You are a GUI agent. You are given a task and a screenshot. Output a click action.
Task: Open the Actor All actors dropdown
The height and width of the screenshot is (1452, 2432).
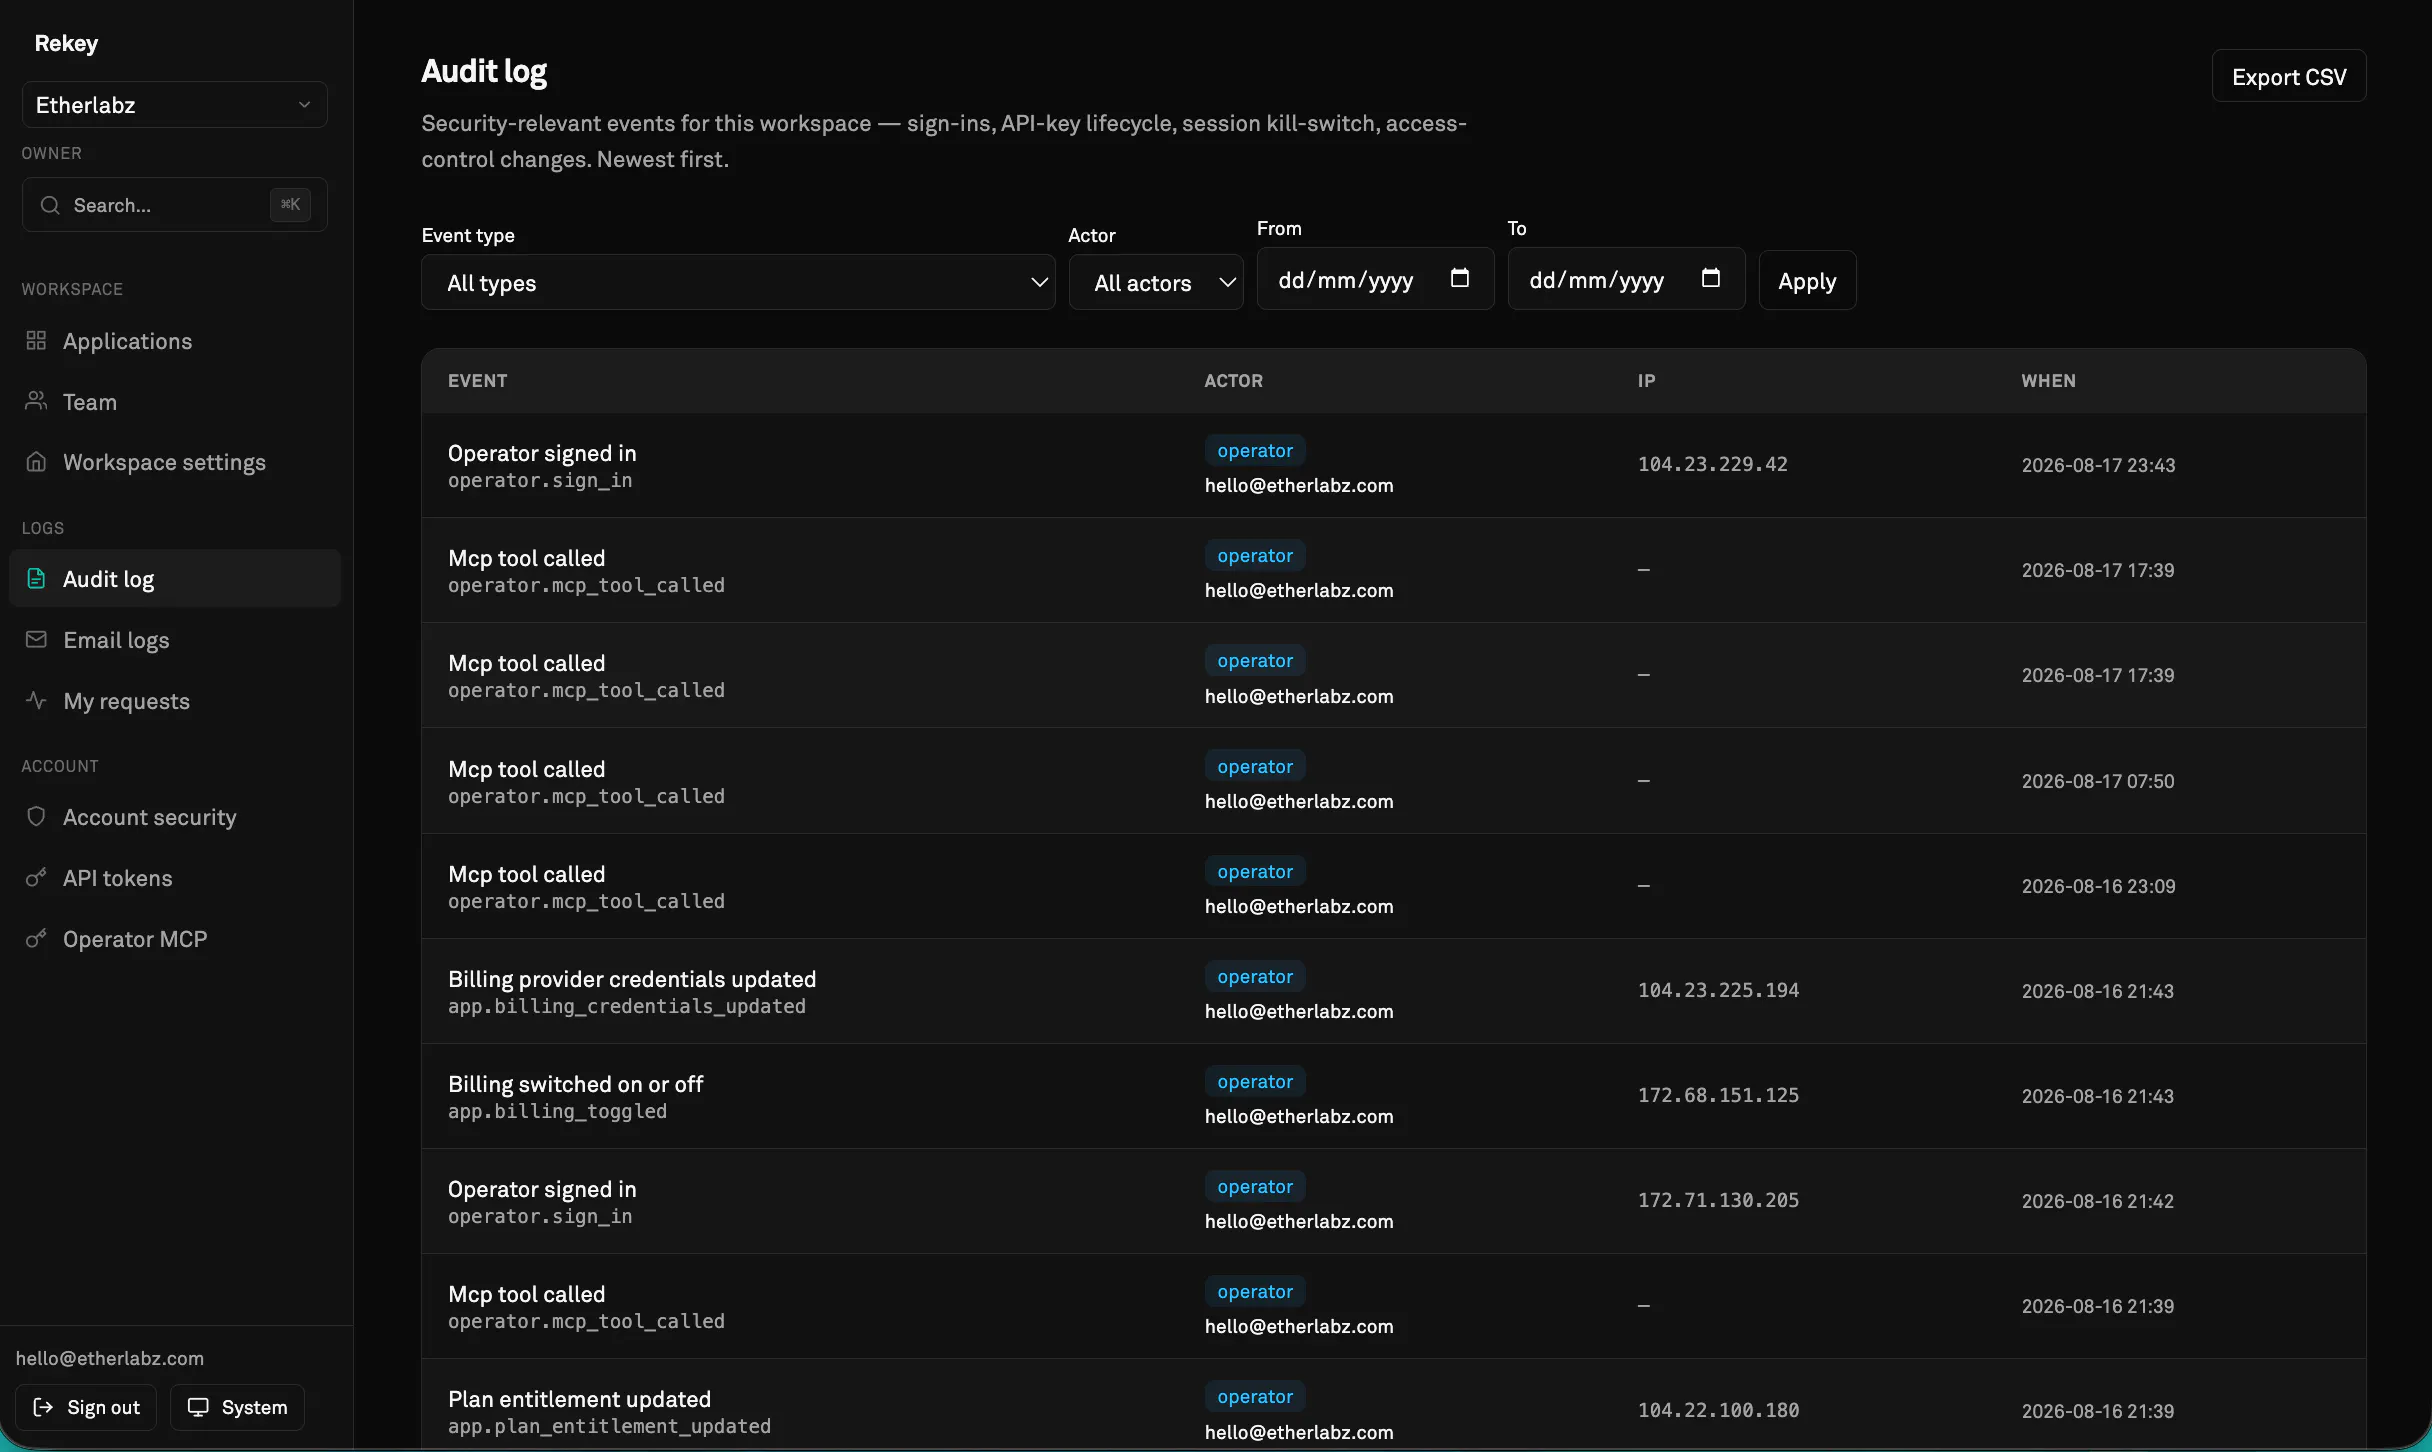point(1156,283)
